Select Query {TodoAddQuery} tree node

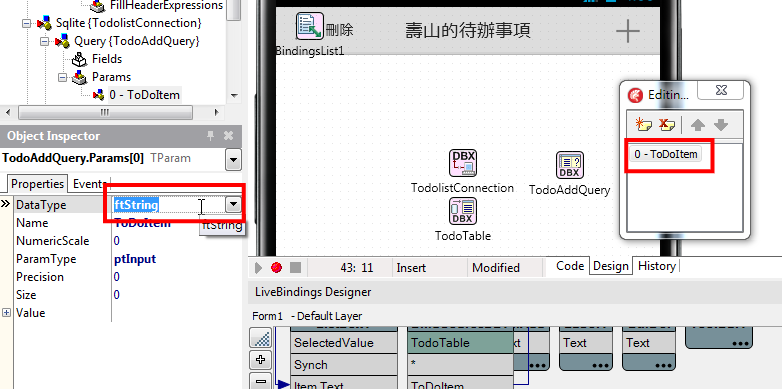tap(137, 41)
